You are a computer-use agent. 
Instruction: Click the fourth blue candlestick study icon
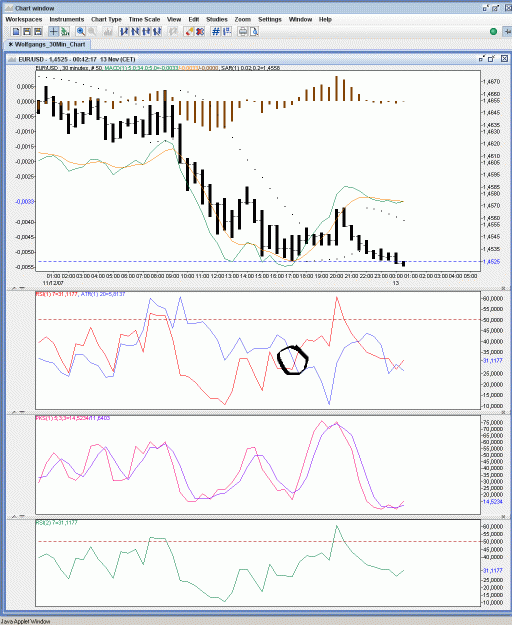coord(157,31)
